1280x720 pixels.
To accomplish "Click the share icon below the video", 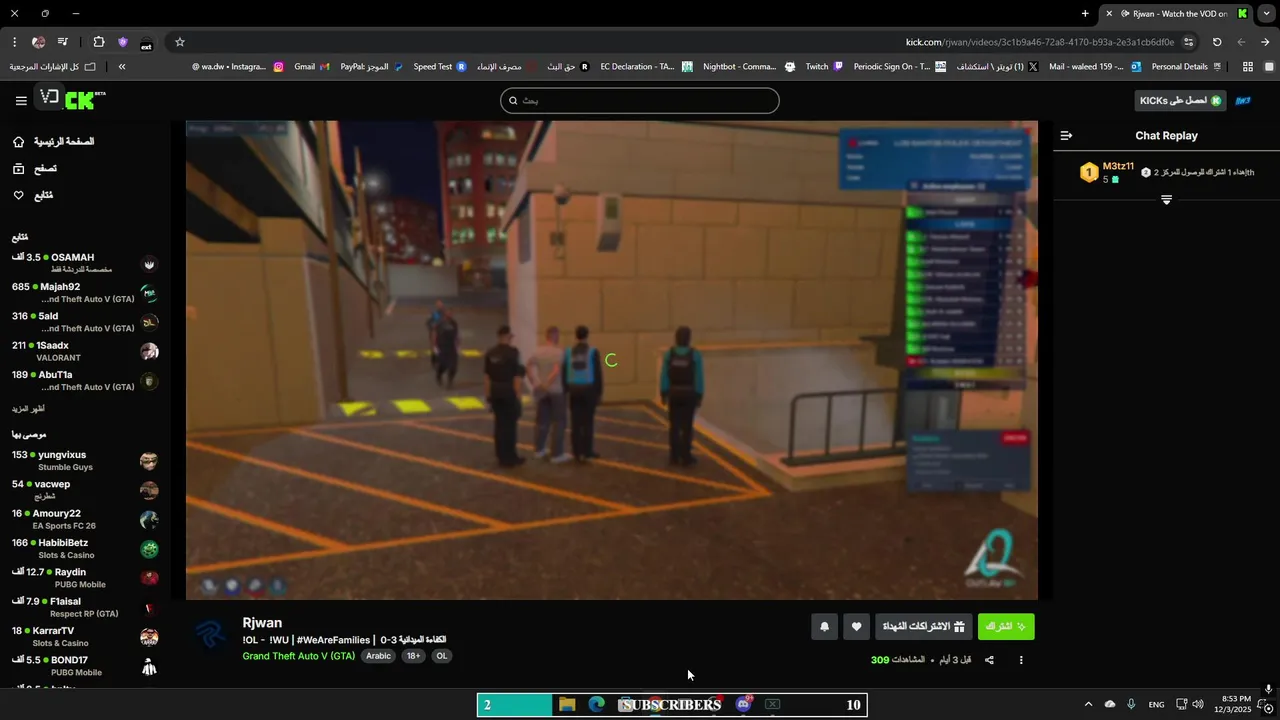I will [x=989, y=660].
